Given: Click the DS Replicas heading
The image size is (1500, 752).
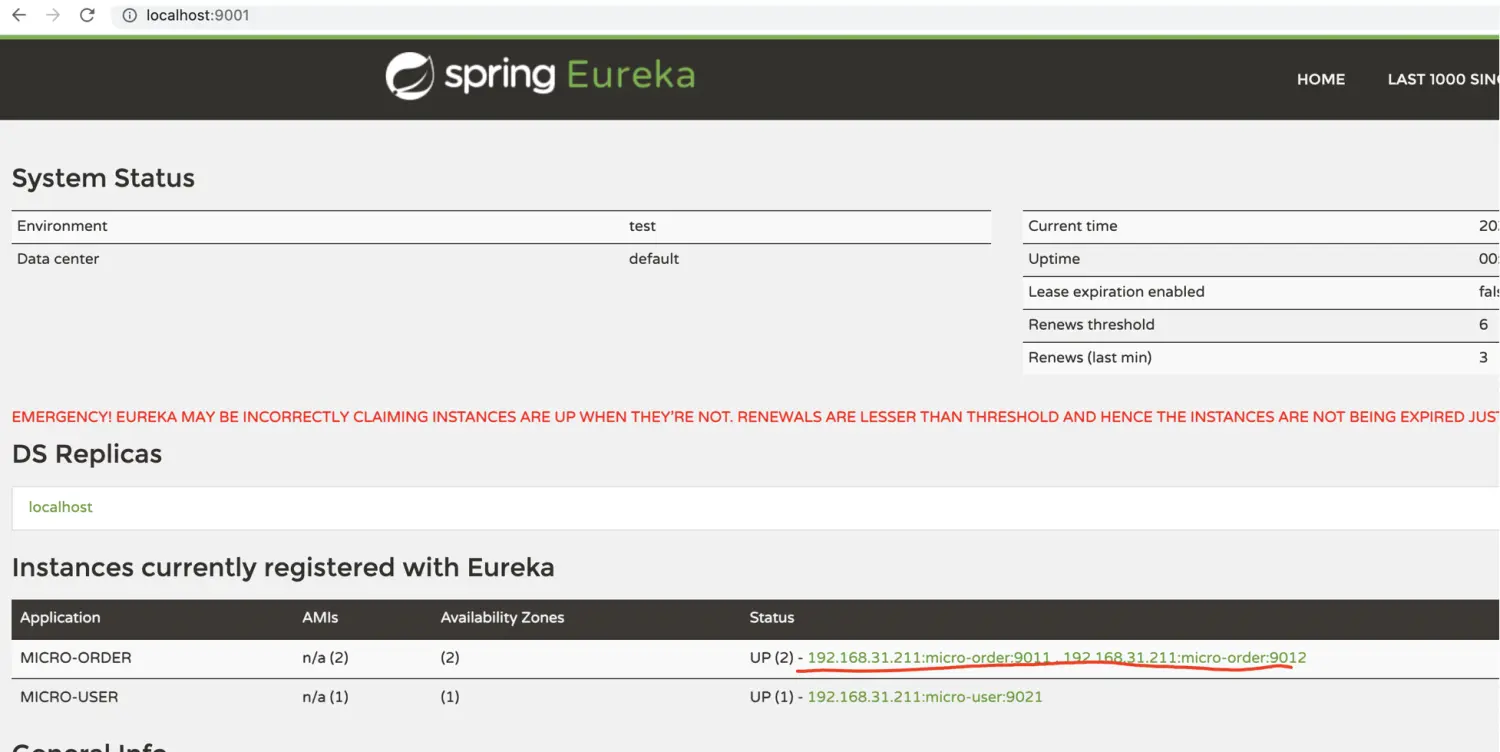Looking at the screenshot, I should [87, 454].
